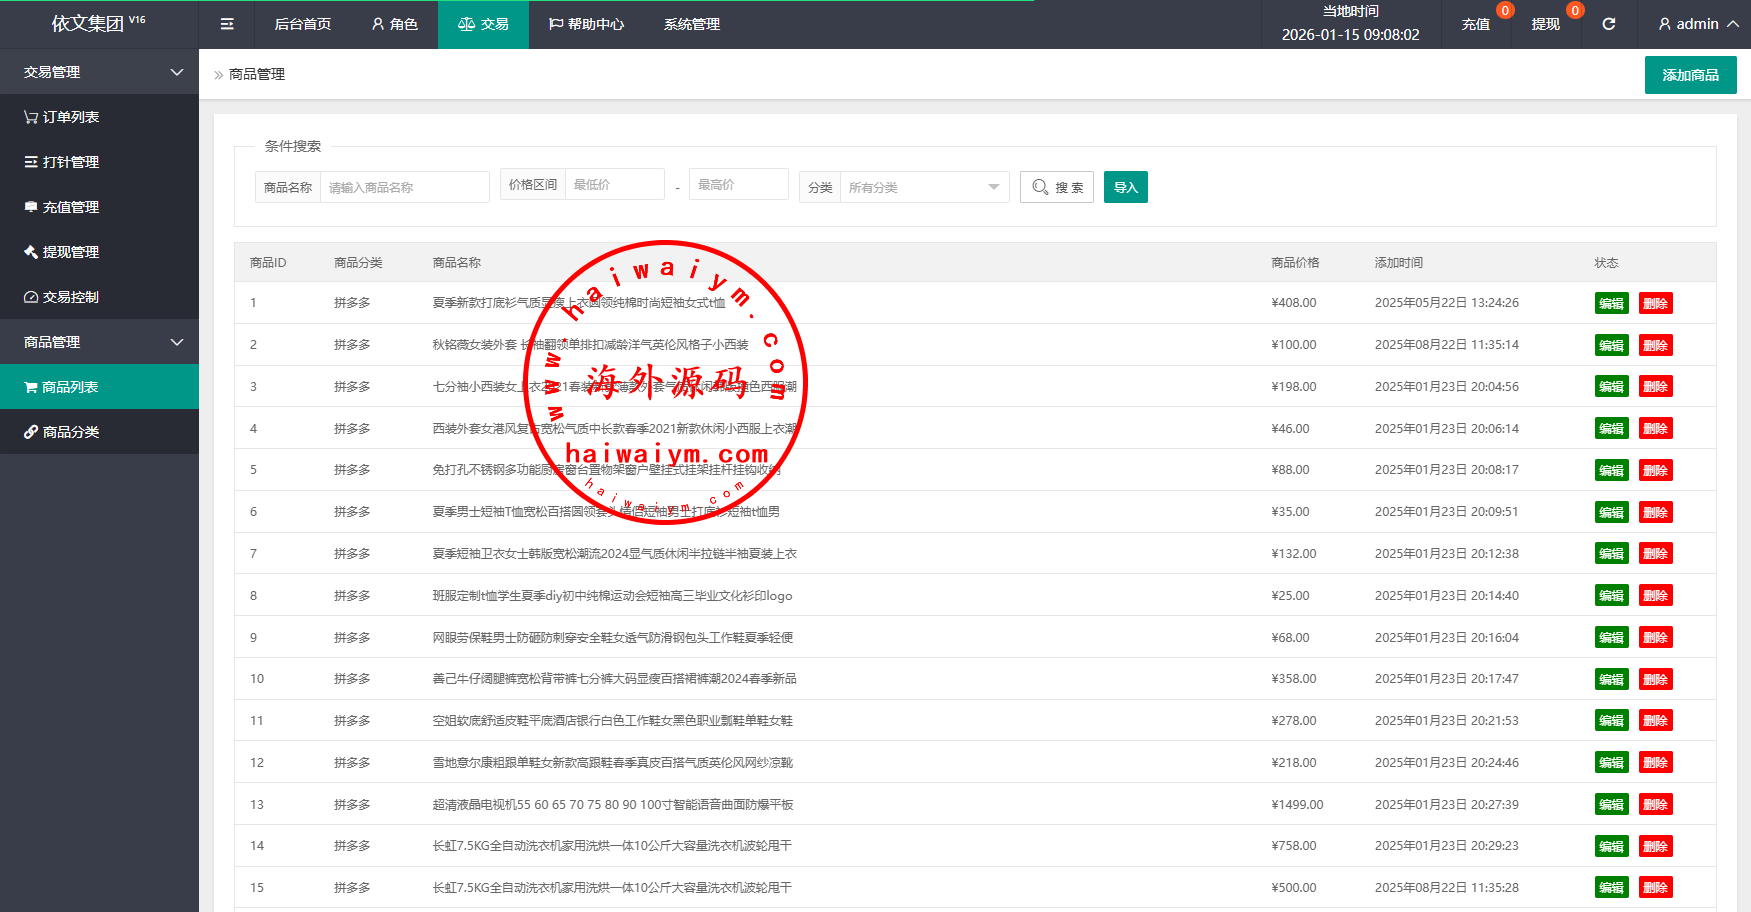Switch to the 帮助中心 top menu
The image size is (1751, 912).
586,24
